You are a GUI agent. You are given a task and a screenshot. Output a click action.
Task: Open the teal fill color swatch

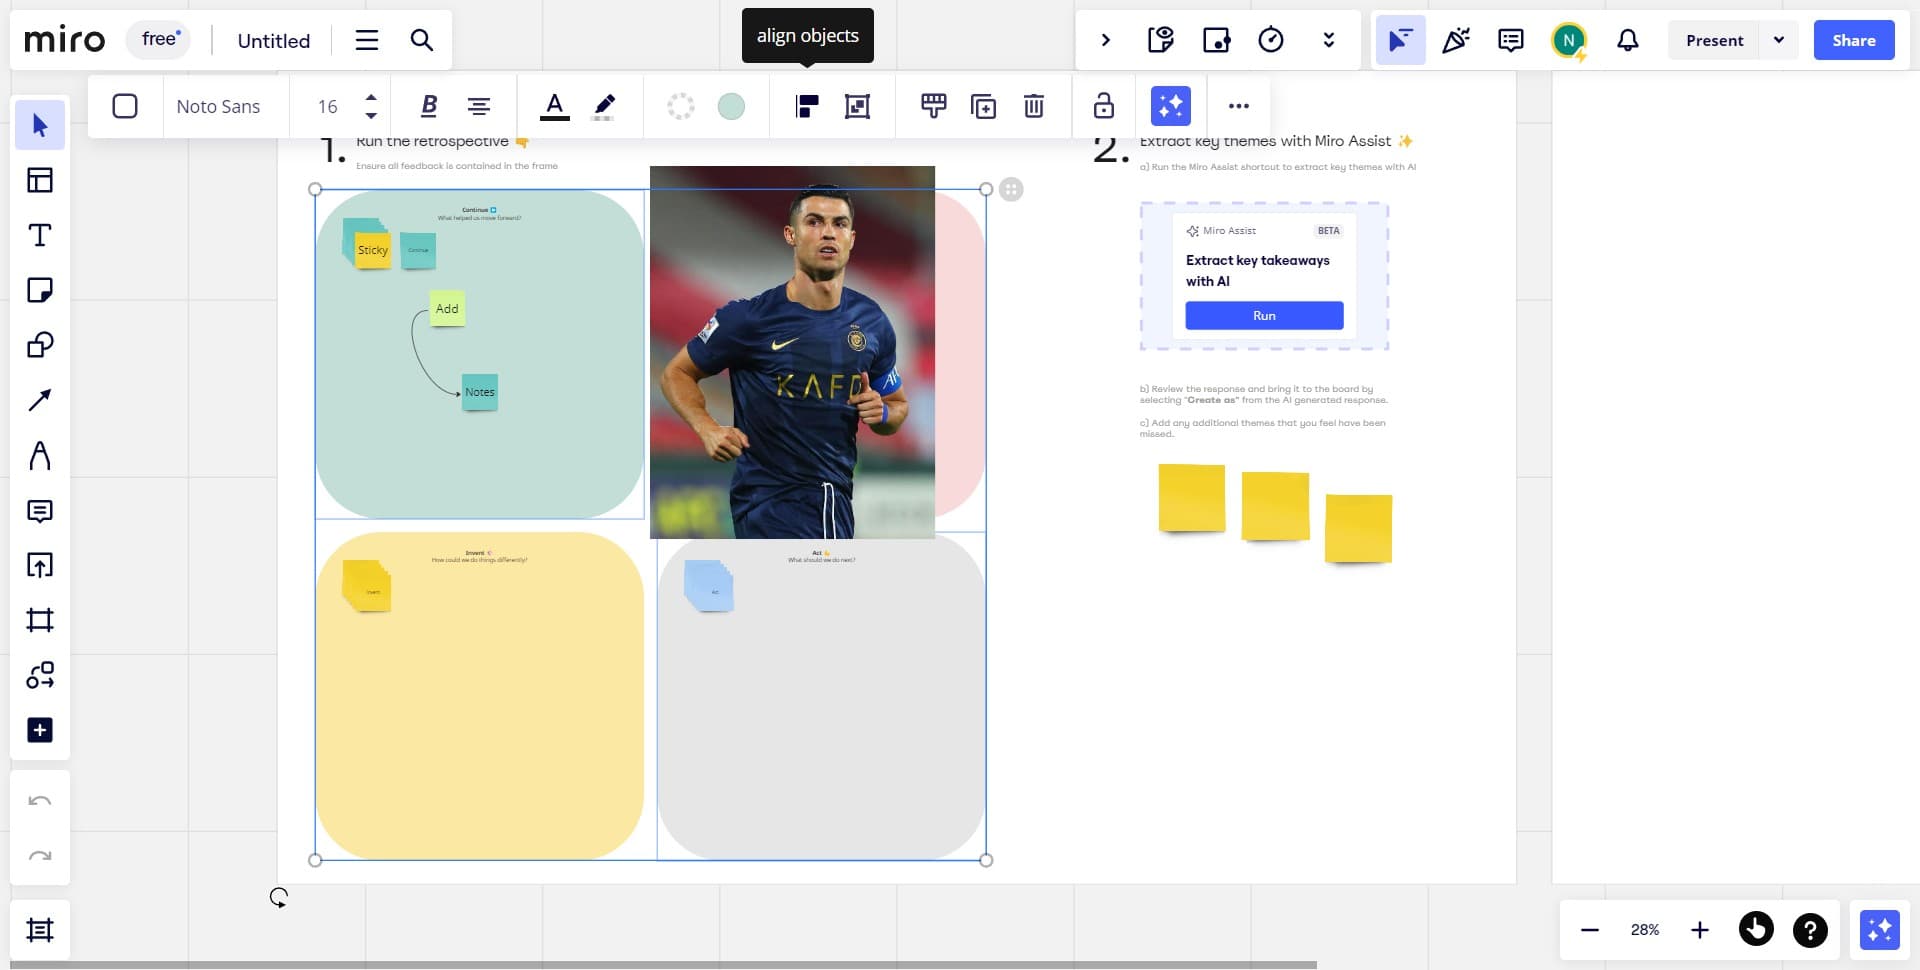[x=731, y=106]
